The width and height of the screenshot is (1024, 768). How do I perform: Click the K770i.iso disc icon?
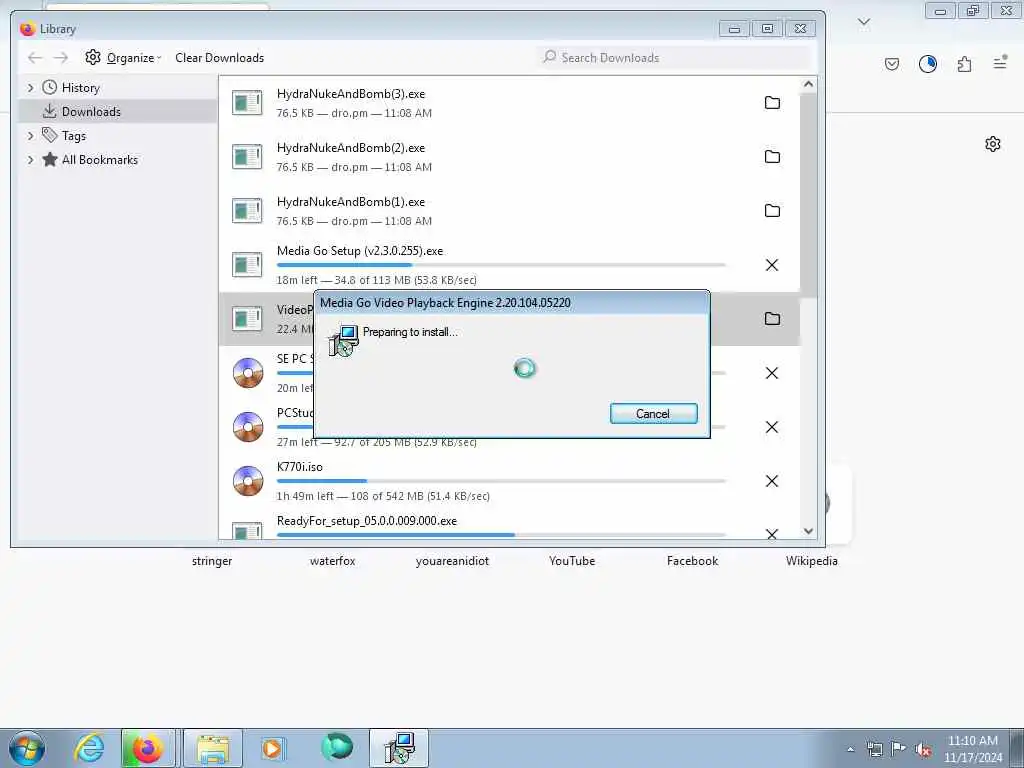coord(248,481)
